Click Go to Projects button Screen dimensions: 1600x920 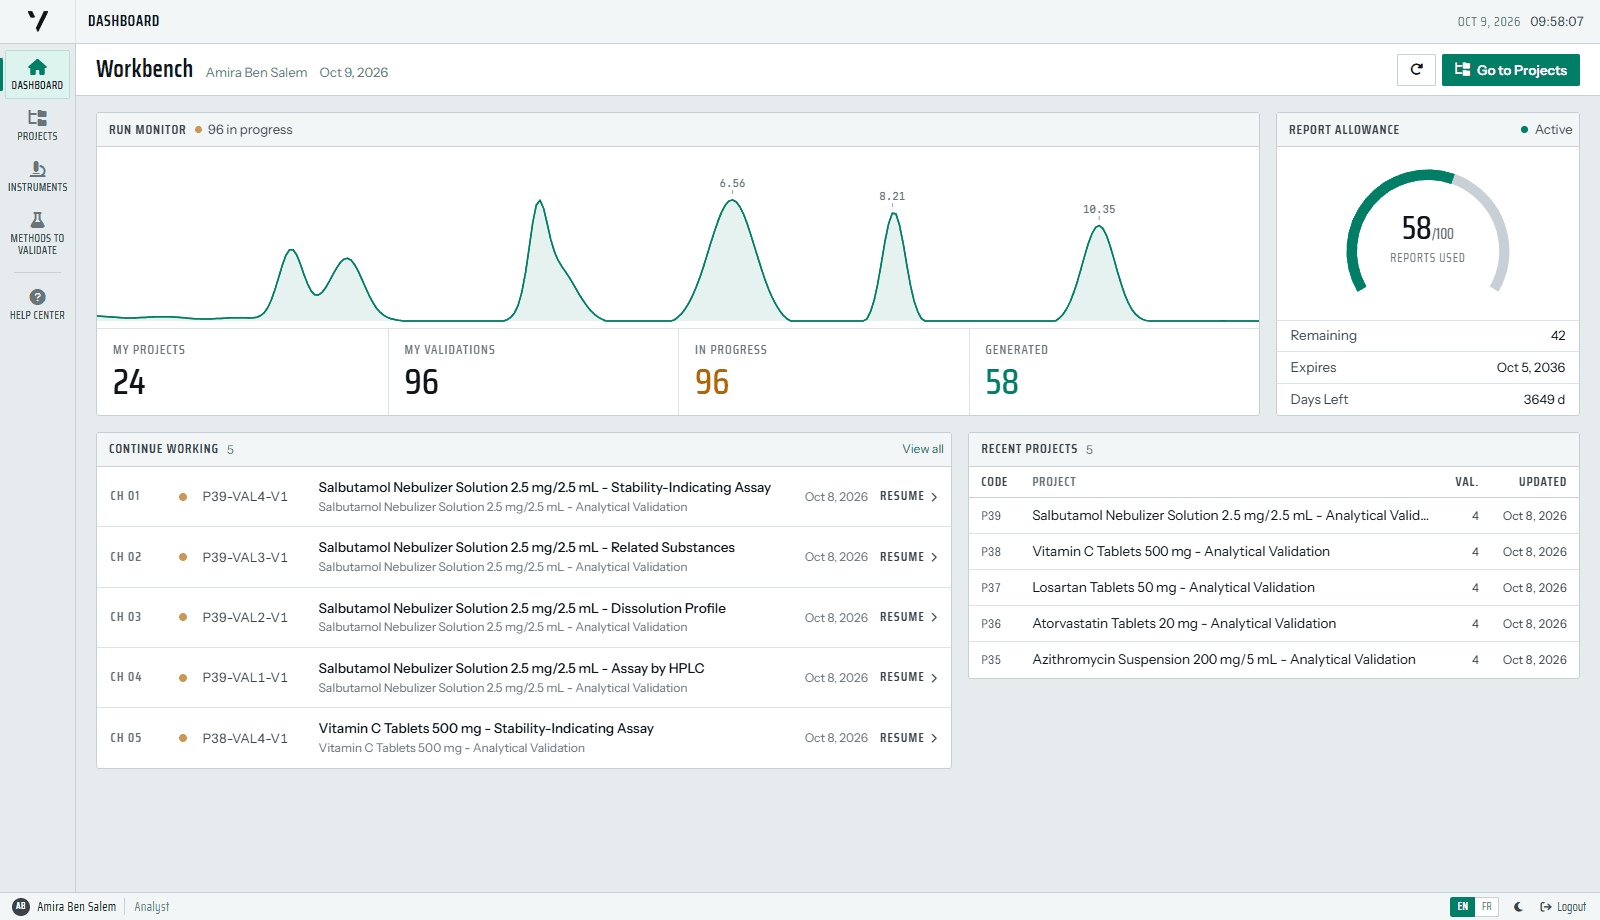1511,70
